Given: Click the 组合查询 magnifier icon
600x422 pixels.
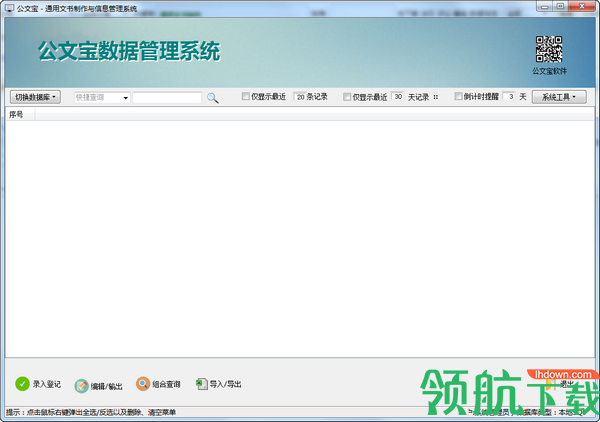Looking at the screenshot, I should click(x=143, y=384).
